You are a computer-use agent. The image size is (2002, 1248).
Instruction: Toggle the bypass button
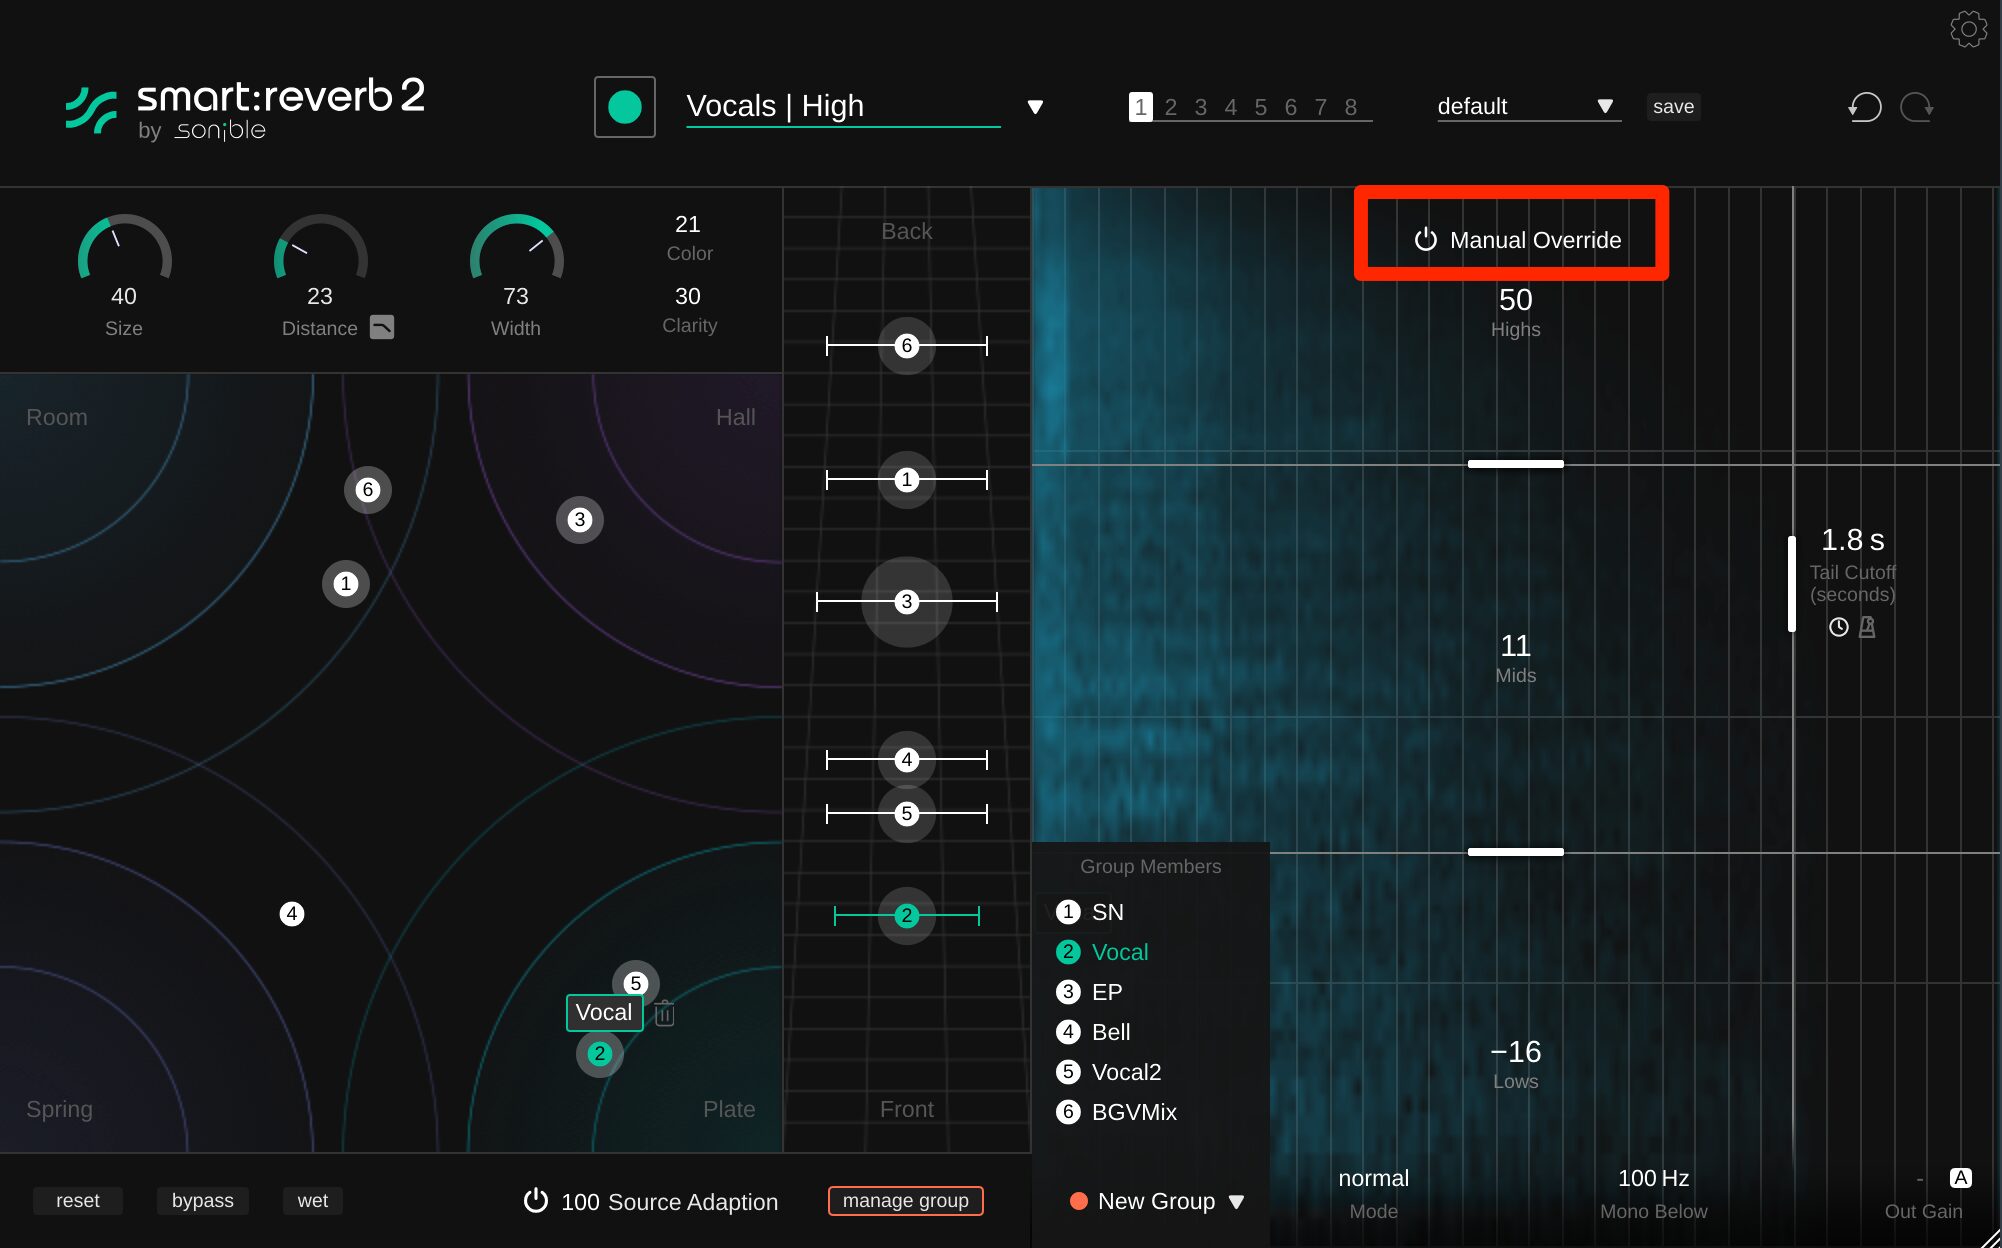pos(203,1201)
